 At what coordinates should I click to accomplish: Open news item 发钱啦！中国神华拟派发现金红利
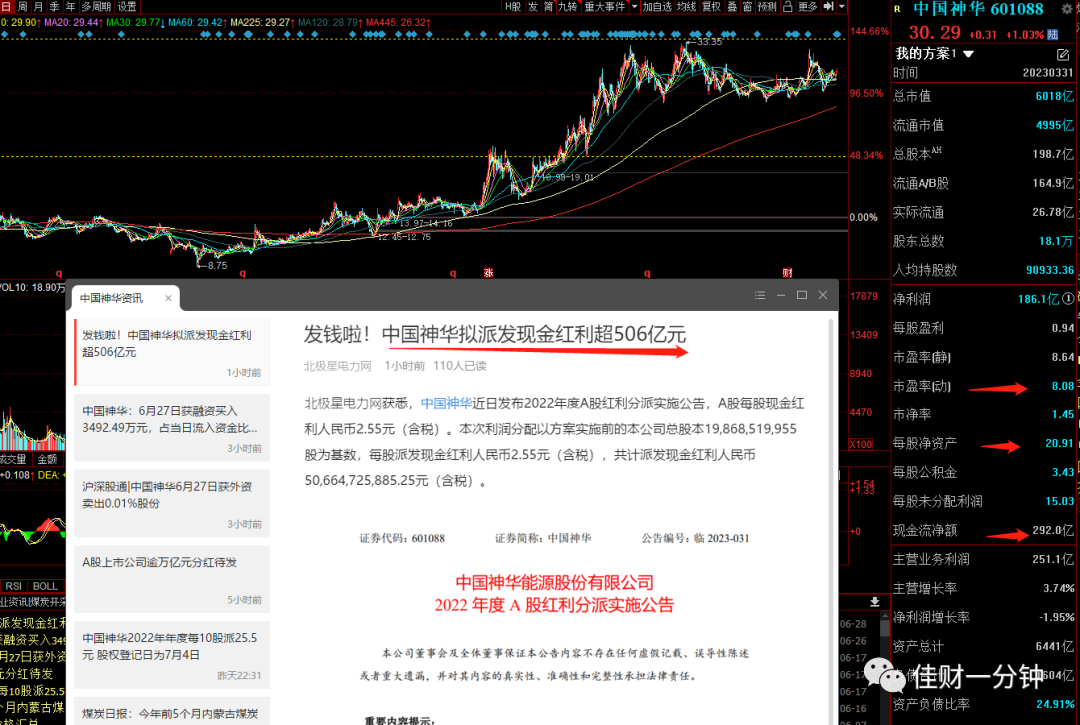[x=172, y=352]
